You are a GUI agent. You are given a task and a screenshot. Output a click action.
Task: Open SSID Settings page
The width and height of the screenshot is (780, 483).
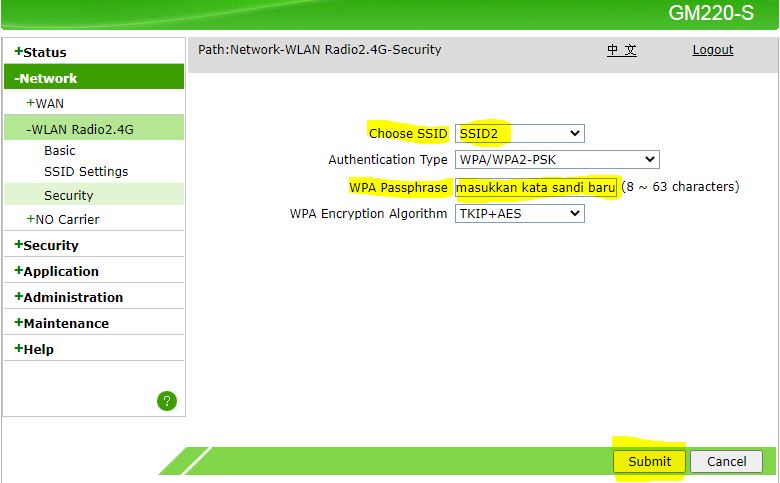point(86,172)
